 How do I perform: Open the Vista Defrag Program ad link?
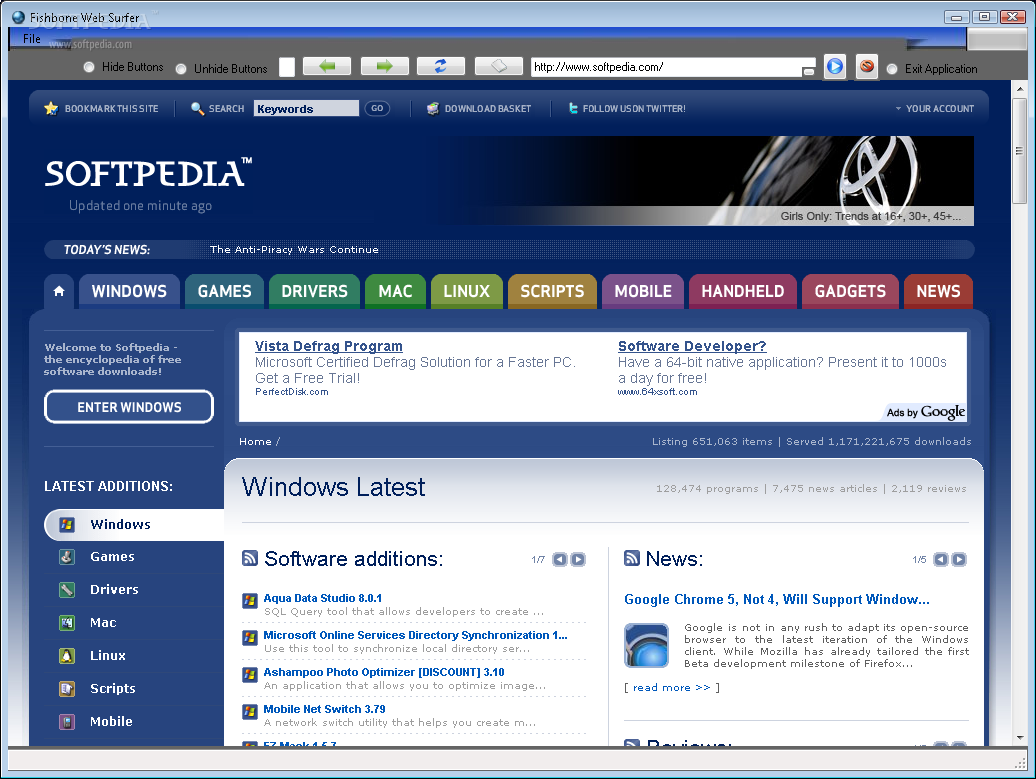tap(328, 346)
